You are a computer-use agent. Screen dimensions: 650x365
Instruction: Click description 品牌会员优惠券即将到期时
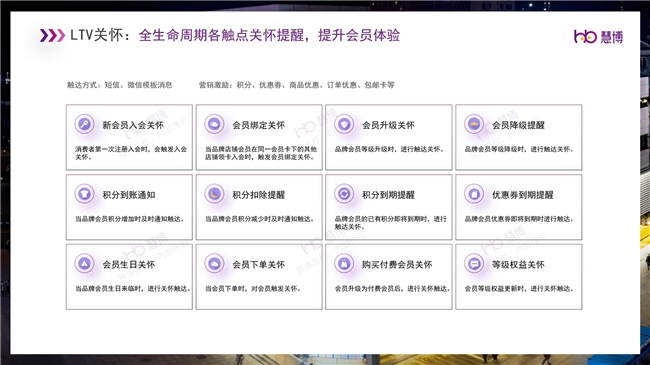coord(519,219)
